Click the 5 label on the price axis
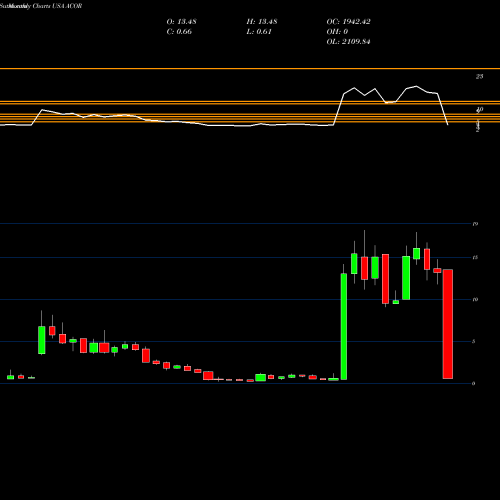 [x=474, y=341]
